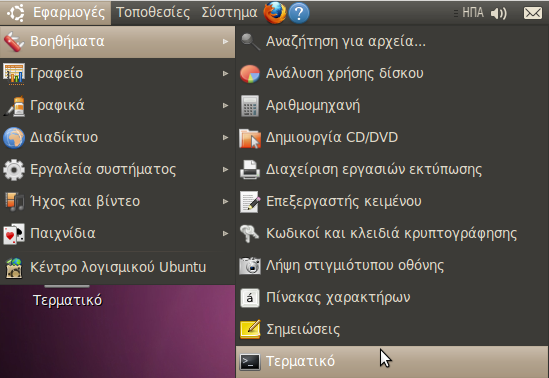
Task: Open the blue help question mark icon
Action: point(299,13)
